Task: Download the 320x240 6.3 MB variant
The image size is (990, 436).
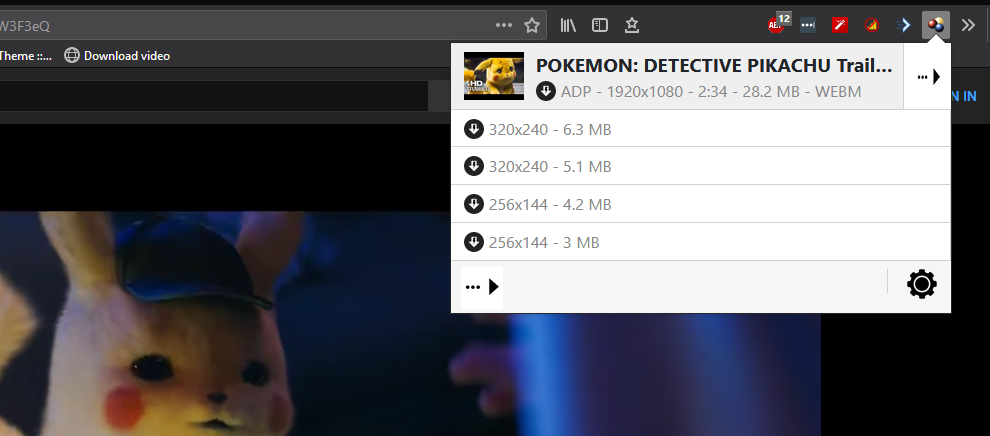Action: 474,129
